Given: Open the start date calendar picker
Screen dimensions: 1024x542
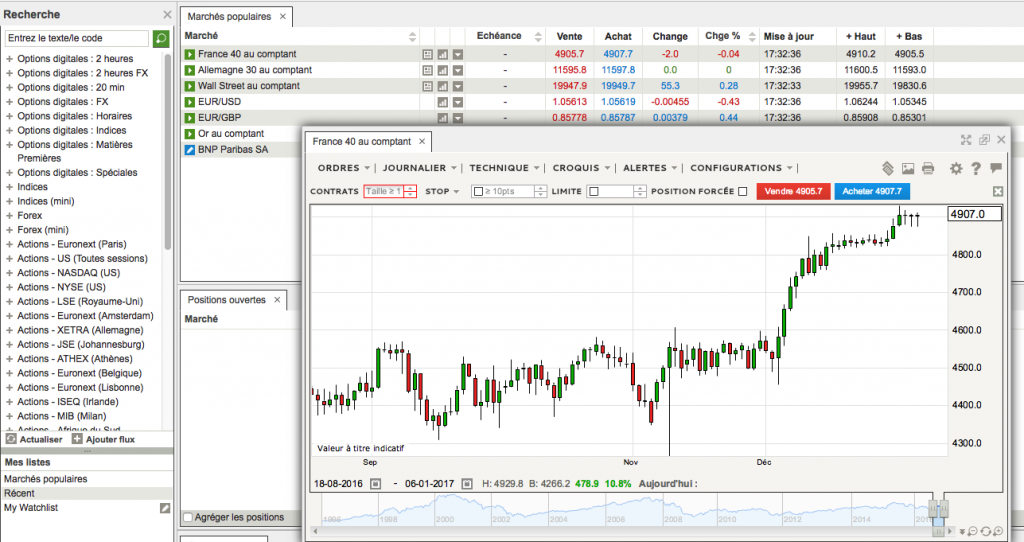Looking at the screenshot, I should (x=376, y=484).
